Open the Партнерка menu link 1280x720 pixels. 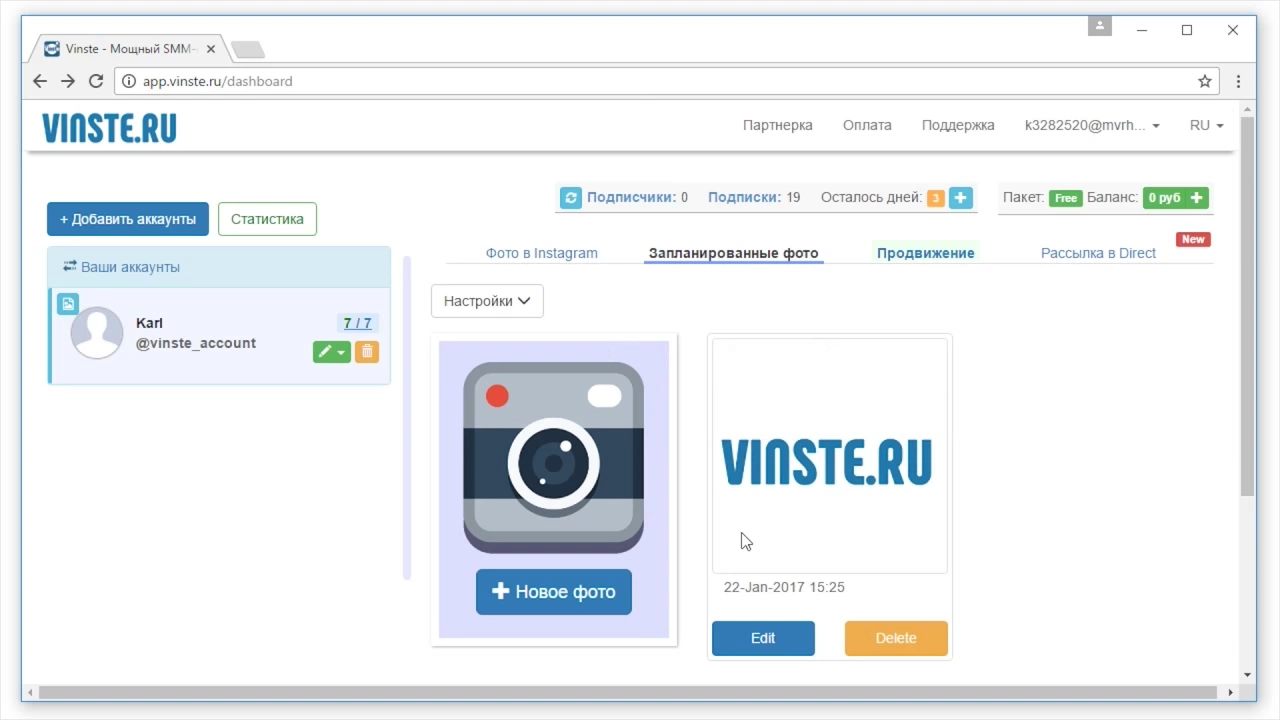click(x=778, y=125)
